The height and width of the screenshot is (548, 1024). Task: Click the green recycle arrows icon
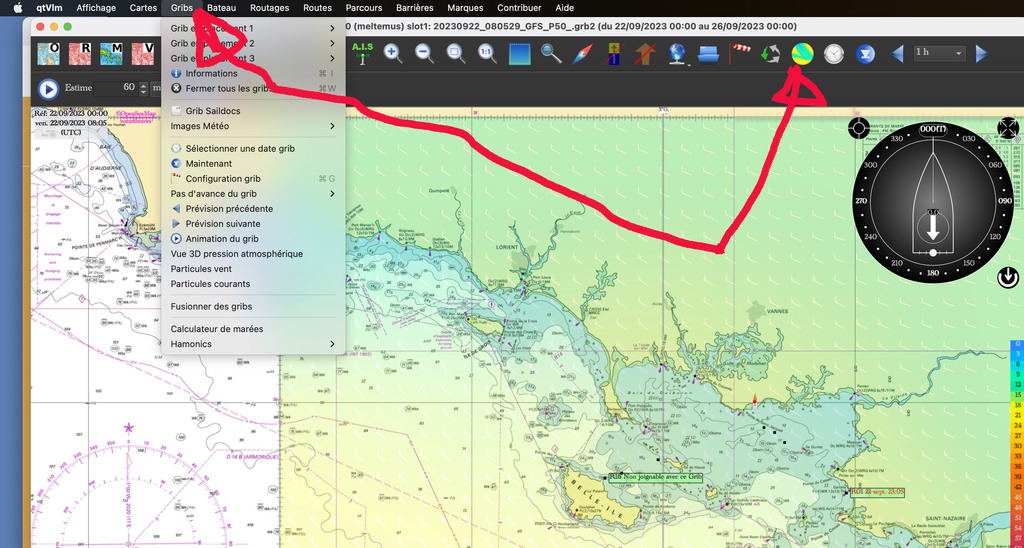pos(771,54)
